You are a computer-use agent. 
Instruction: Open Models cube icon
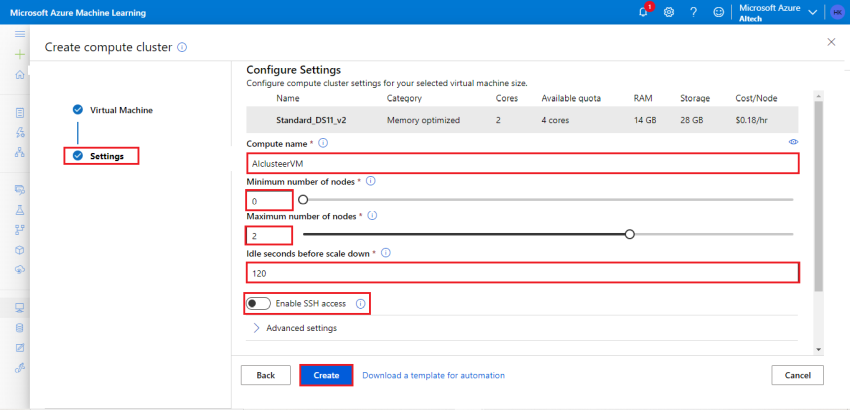pyautogui.click(x=20, y=250)
